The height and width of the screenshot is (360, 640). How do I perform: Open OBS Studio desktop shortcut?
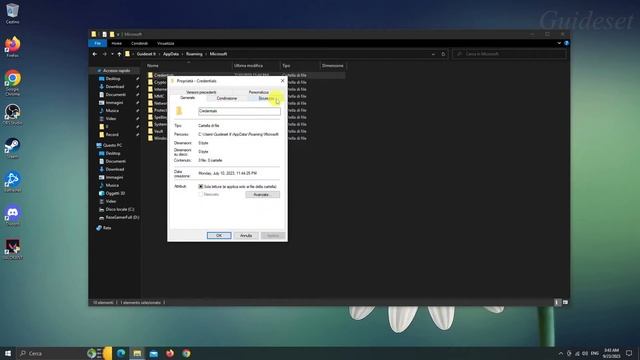click(x=12, y=114)
